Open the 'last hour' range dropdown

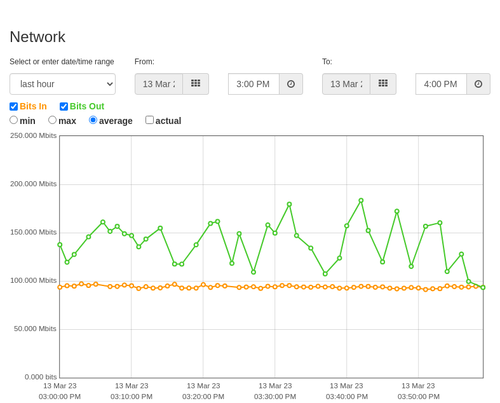coord(63,84)
